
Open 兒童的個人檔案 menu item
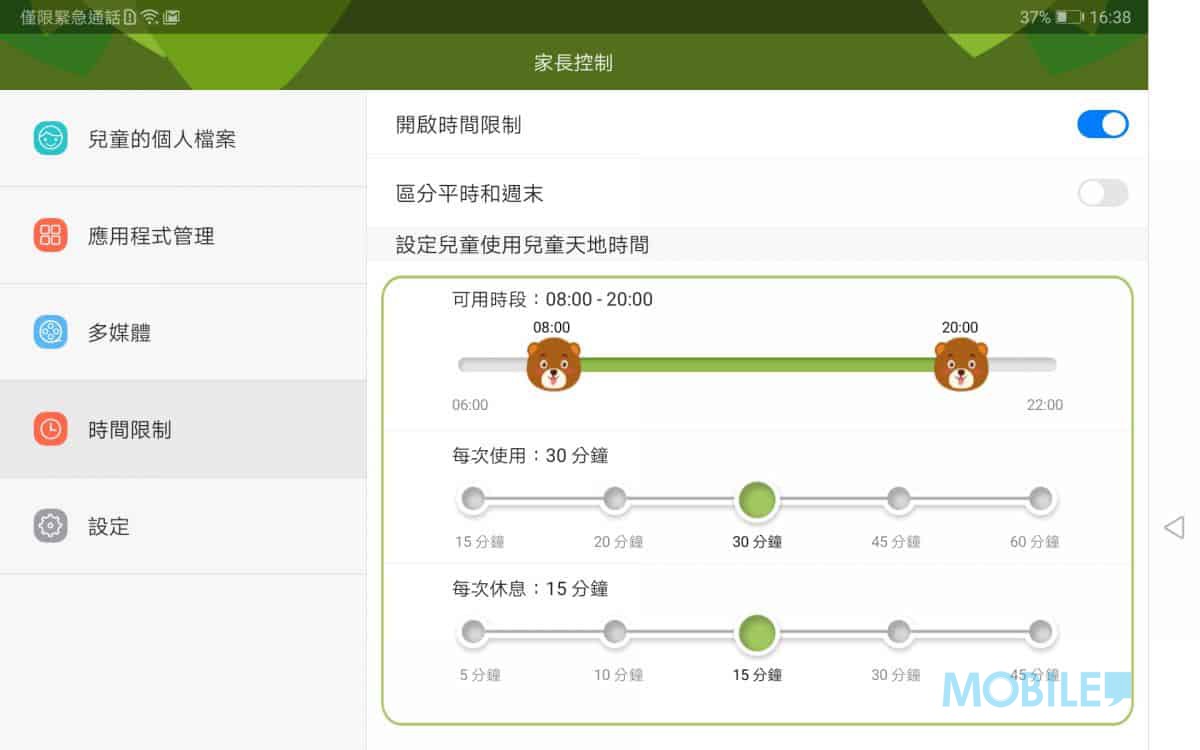click(183, 138)
